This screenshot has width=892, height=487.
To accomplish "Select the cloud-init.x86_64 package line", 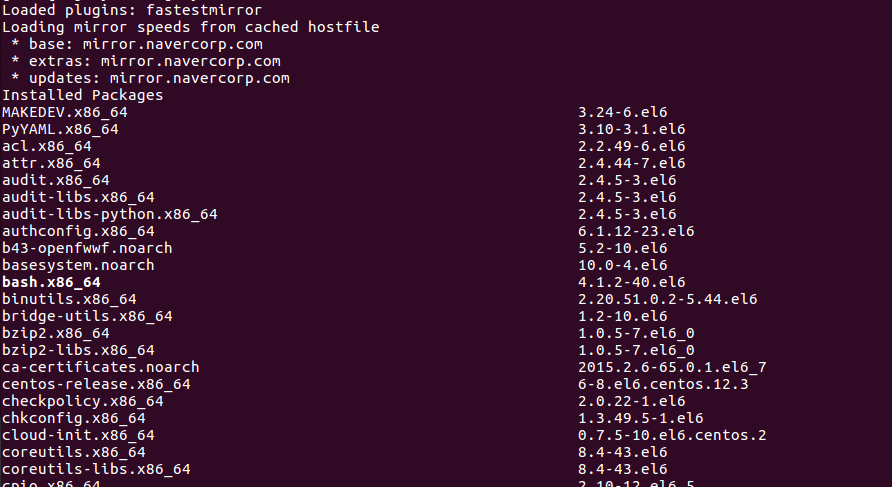I will pyautogui.click(x=79, y=435).
